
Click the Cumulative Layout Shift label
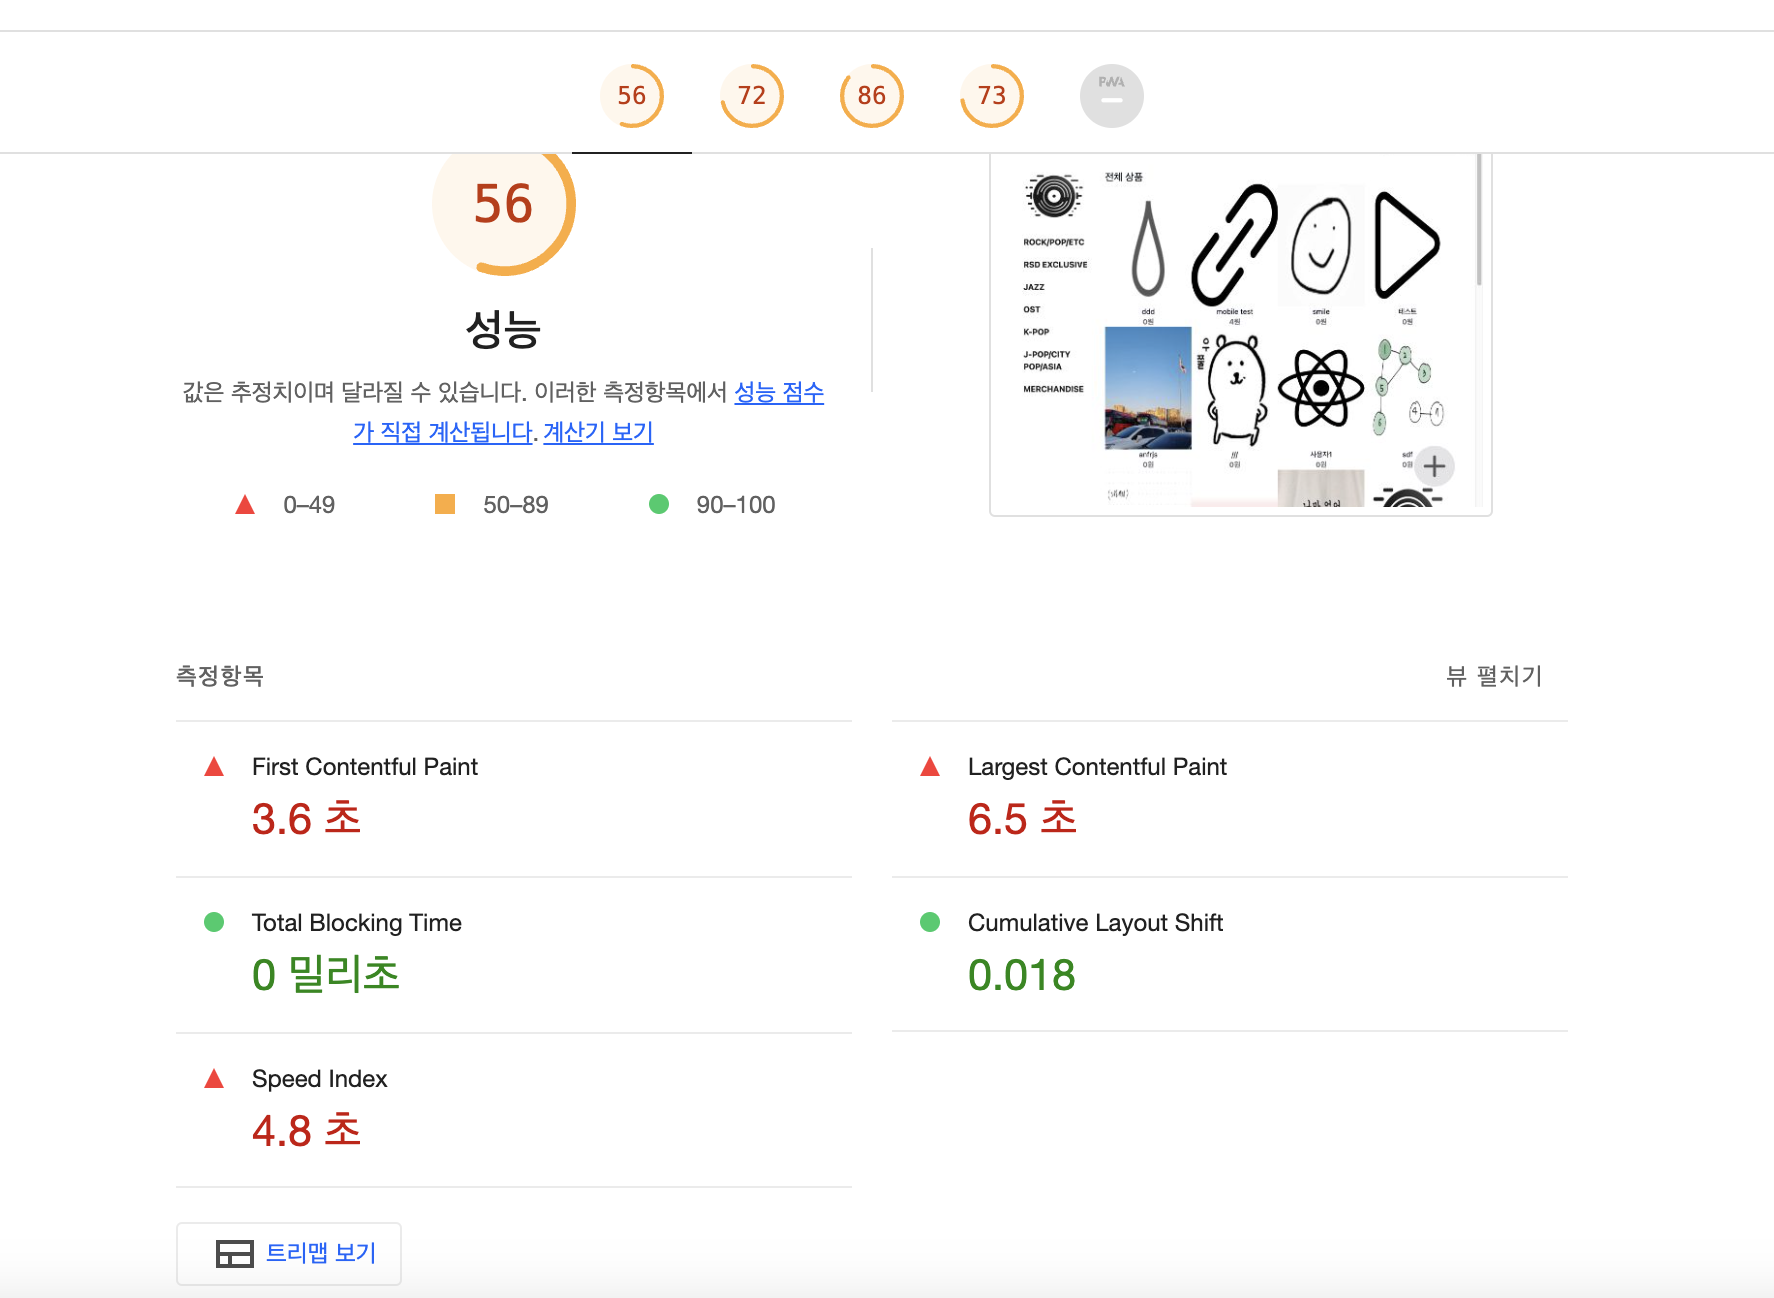pyautogui.click(x=1095, y=923)
